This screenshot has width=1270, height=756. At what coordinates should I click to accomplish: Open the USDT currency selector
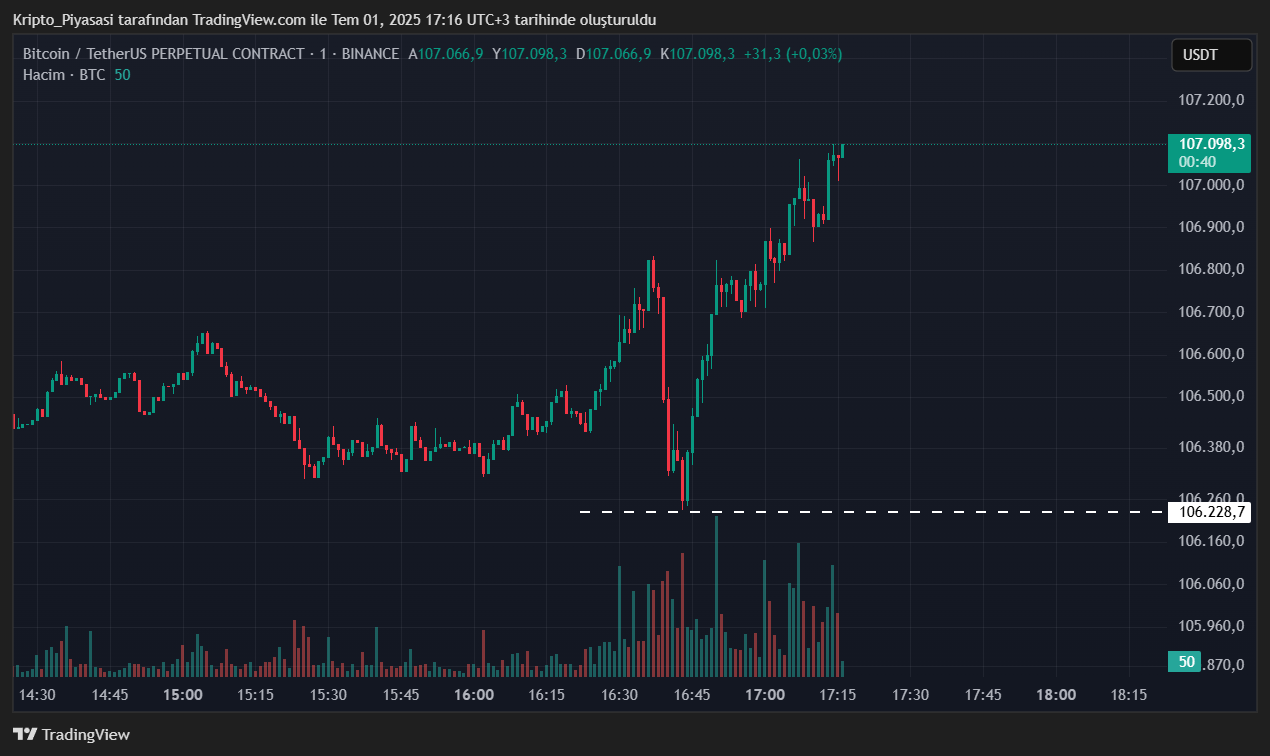1211,55
